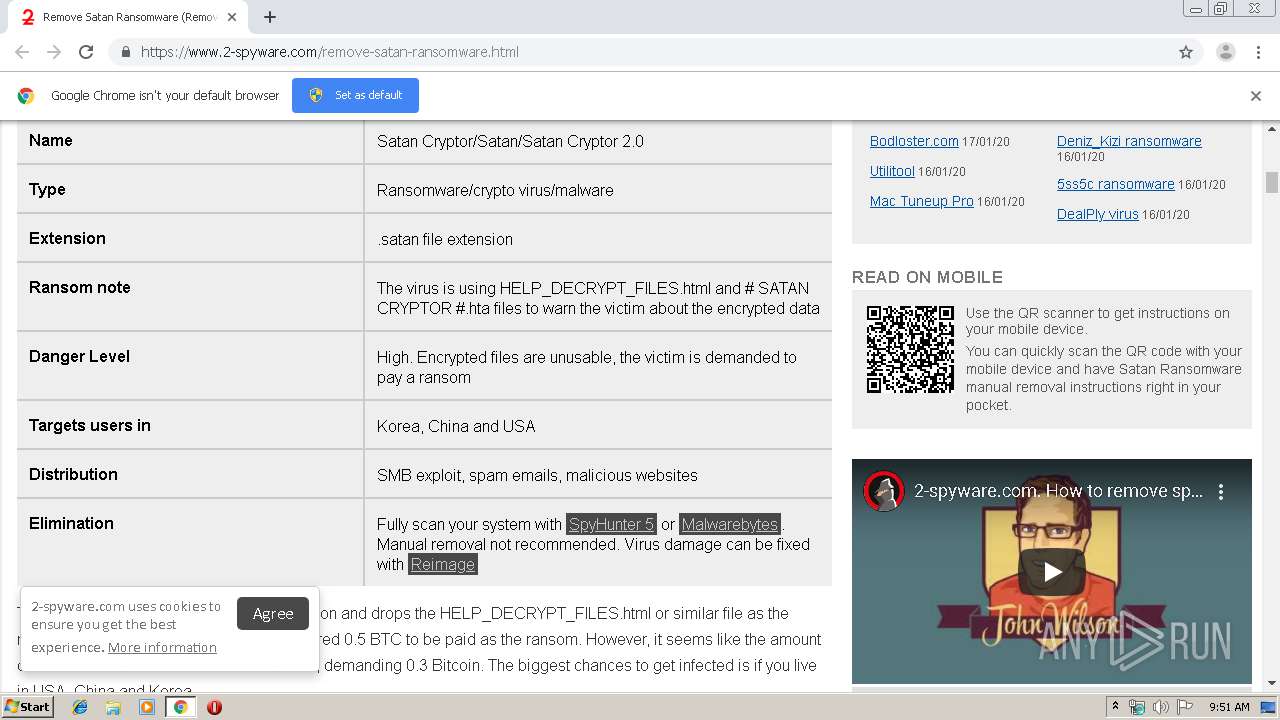The image size is (1280, 720).
Task: Open the Deniz_Kizi ransomware link
Action: pyautogui.click(x=1129, y=141)
